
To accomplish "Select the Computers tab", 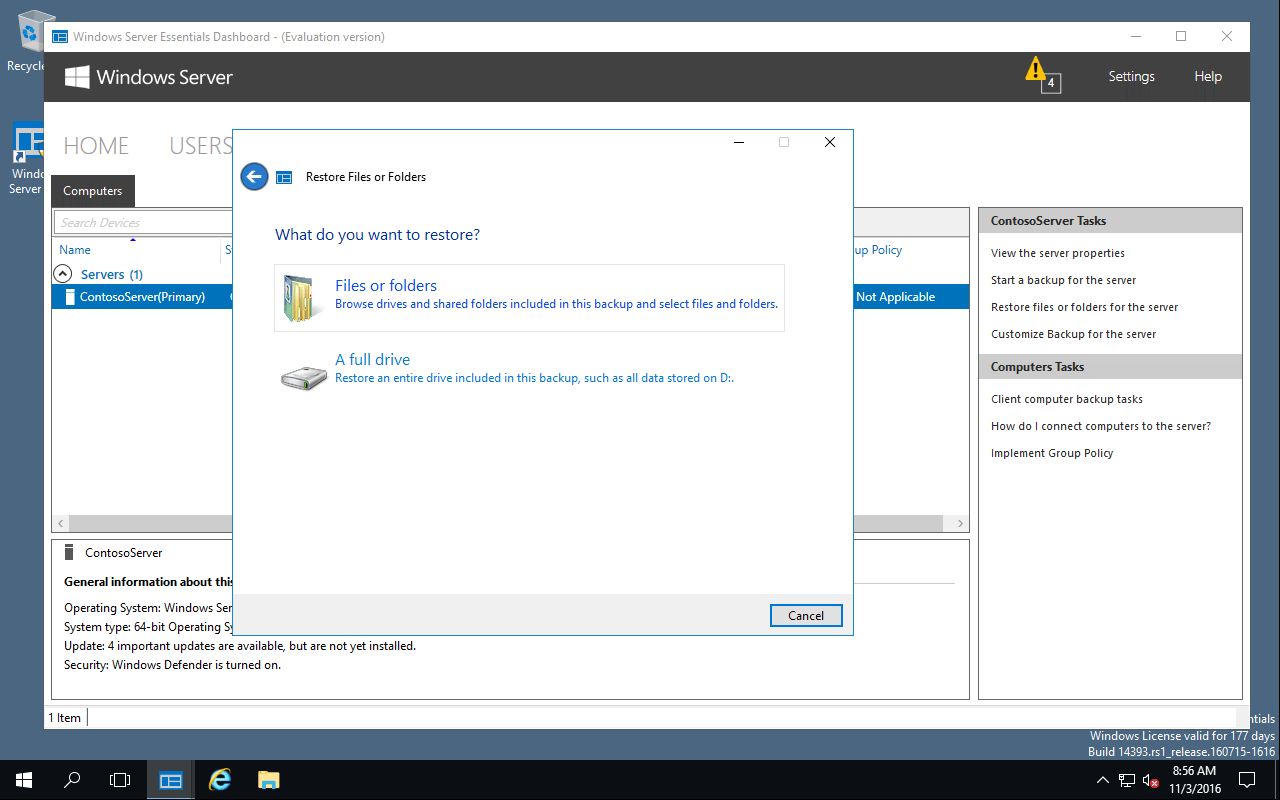I will [92, 191].
